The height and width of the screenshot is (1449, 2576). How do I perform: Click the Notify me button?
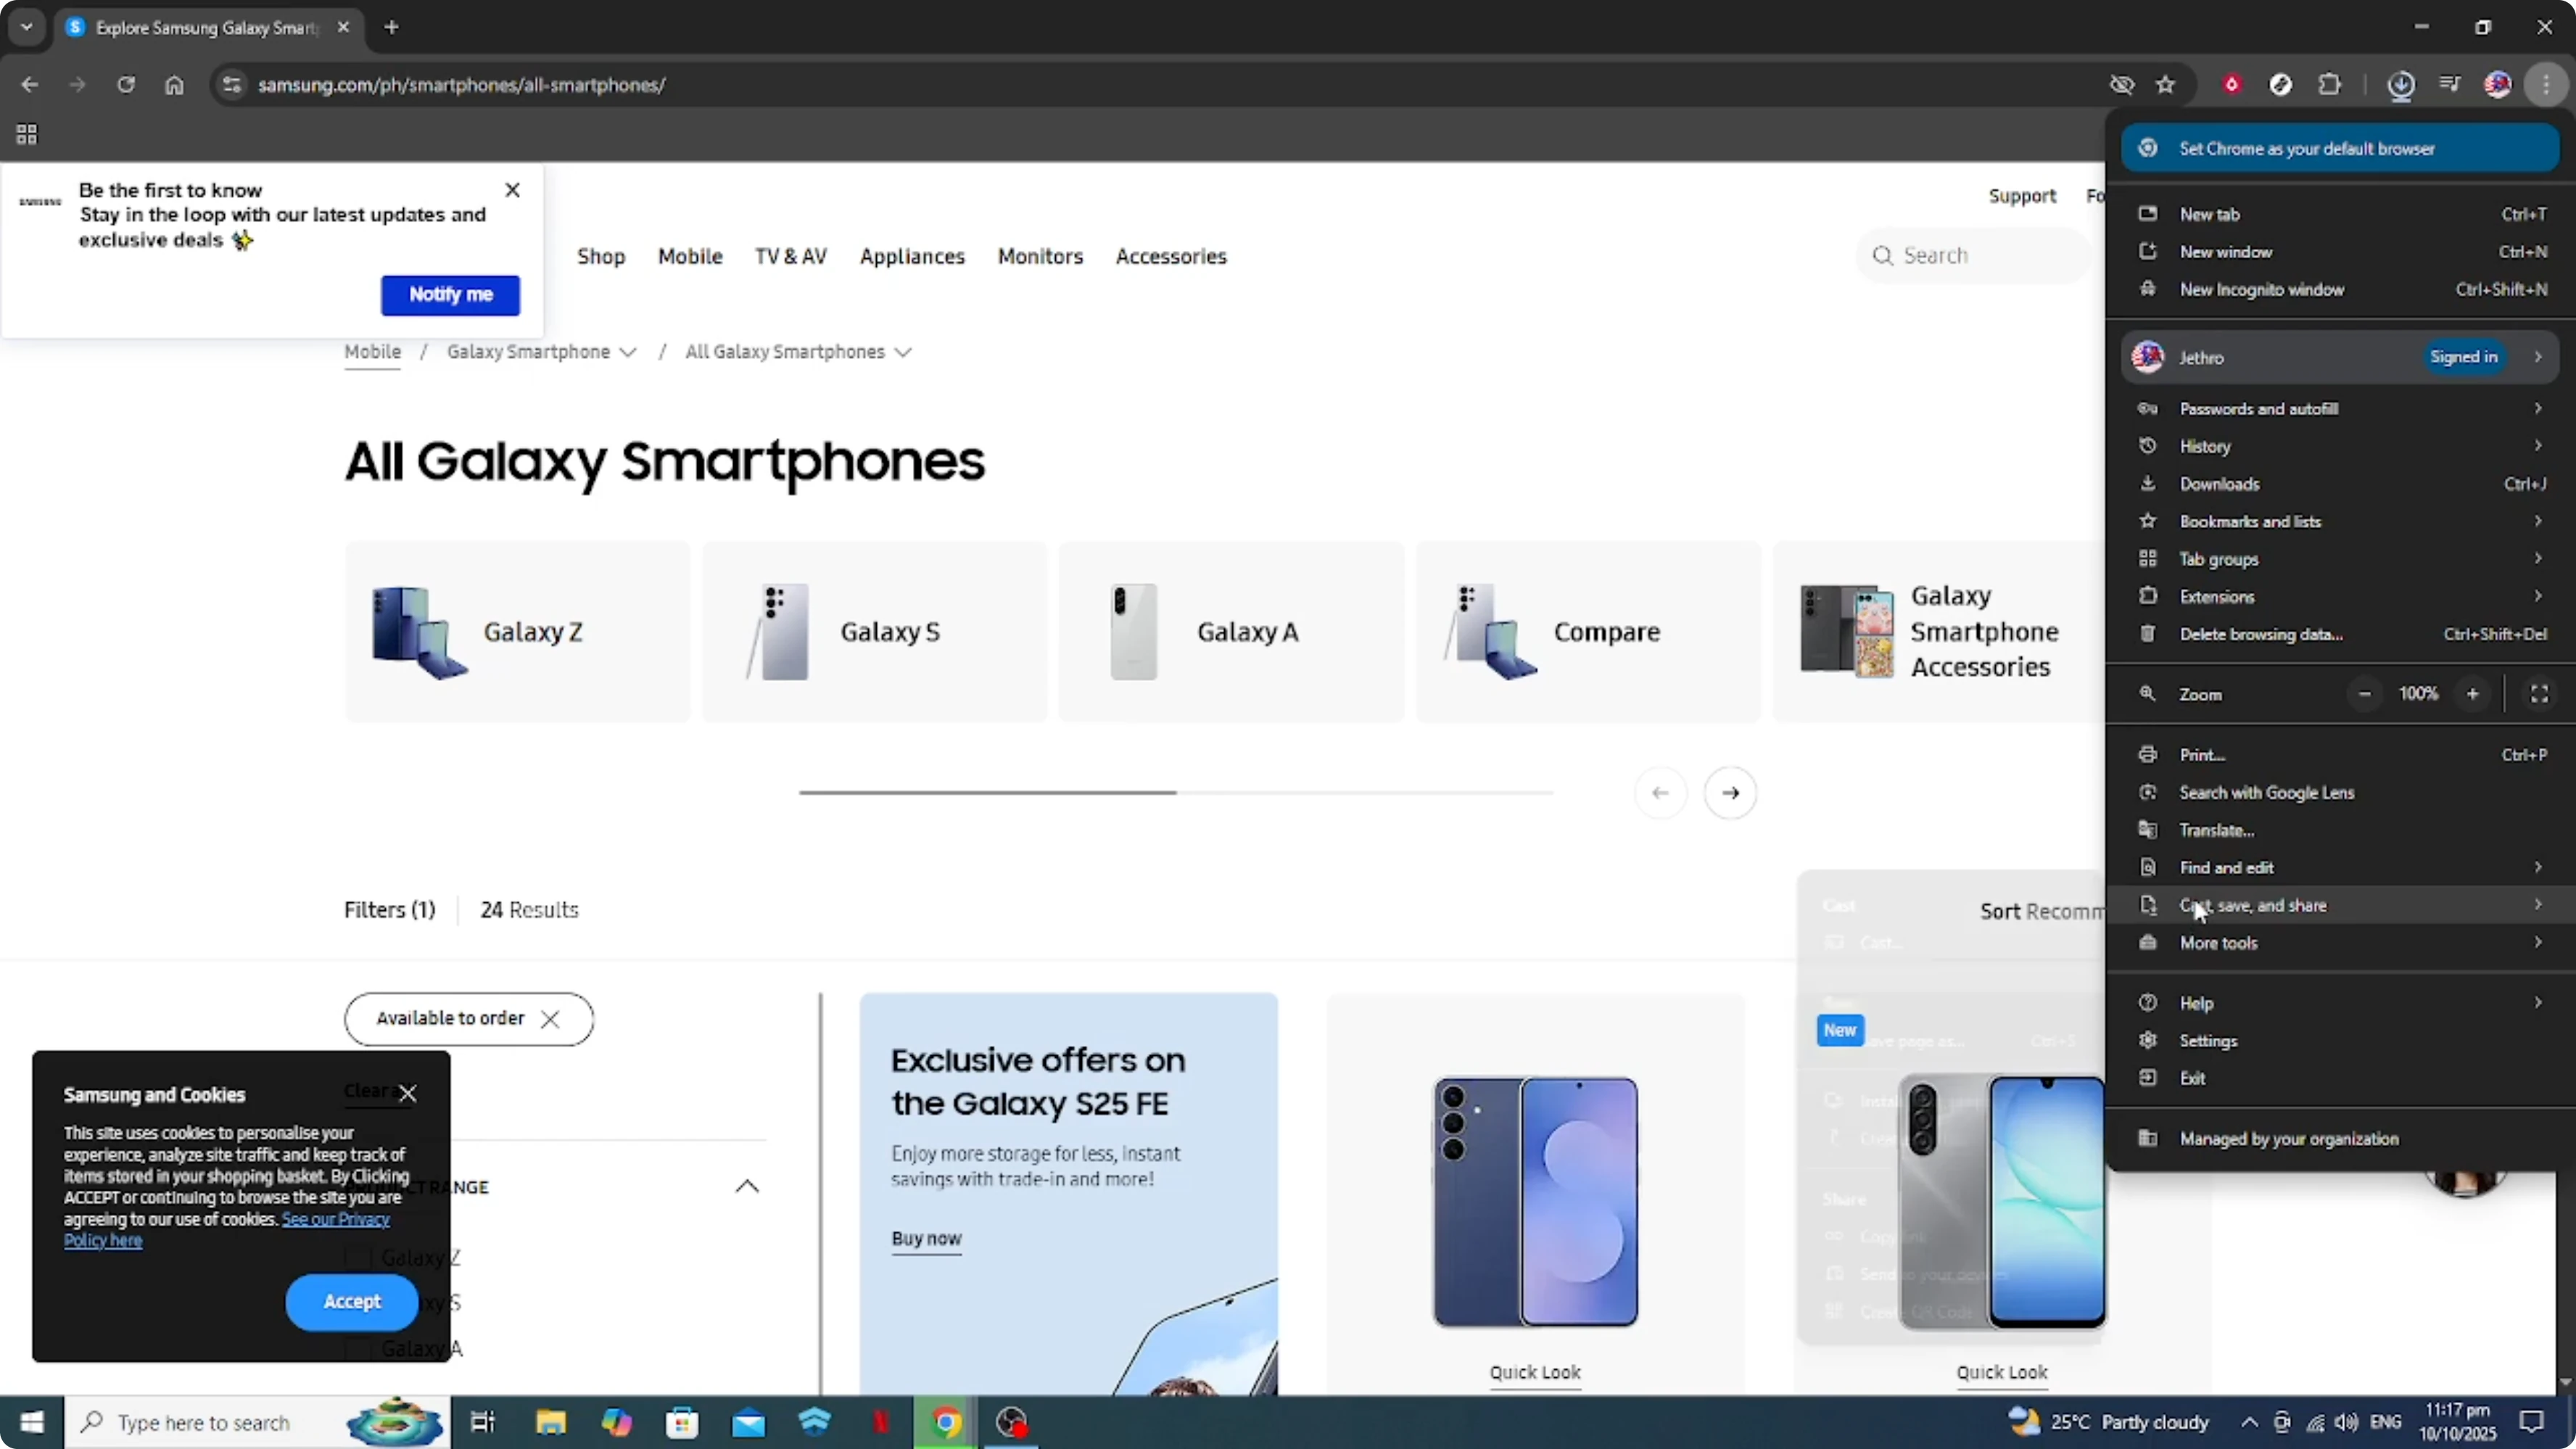coord(450,295)
